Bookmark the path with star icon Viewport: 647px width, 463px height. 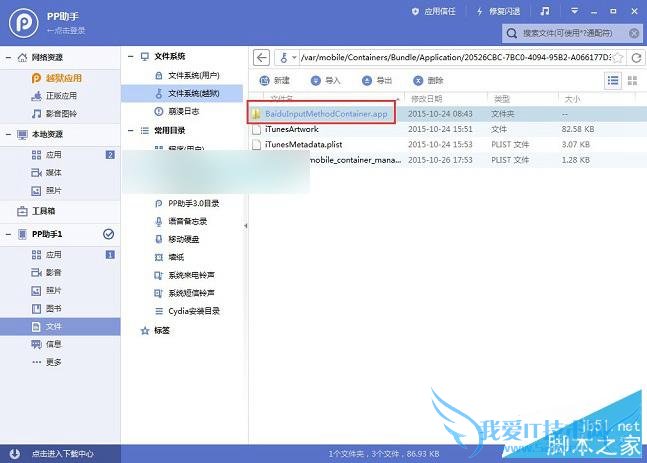point(618,57)
